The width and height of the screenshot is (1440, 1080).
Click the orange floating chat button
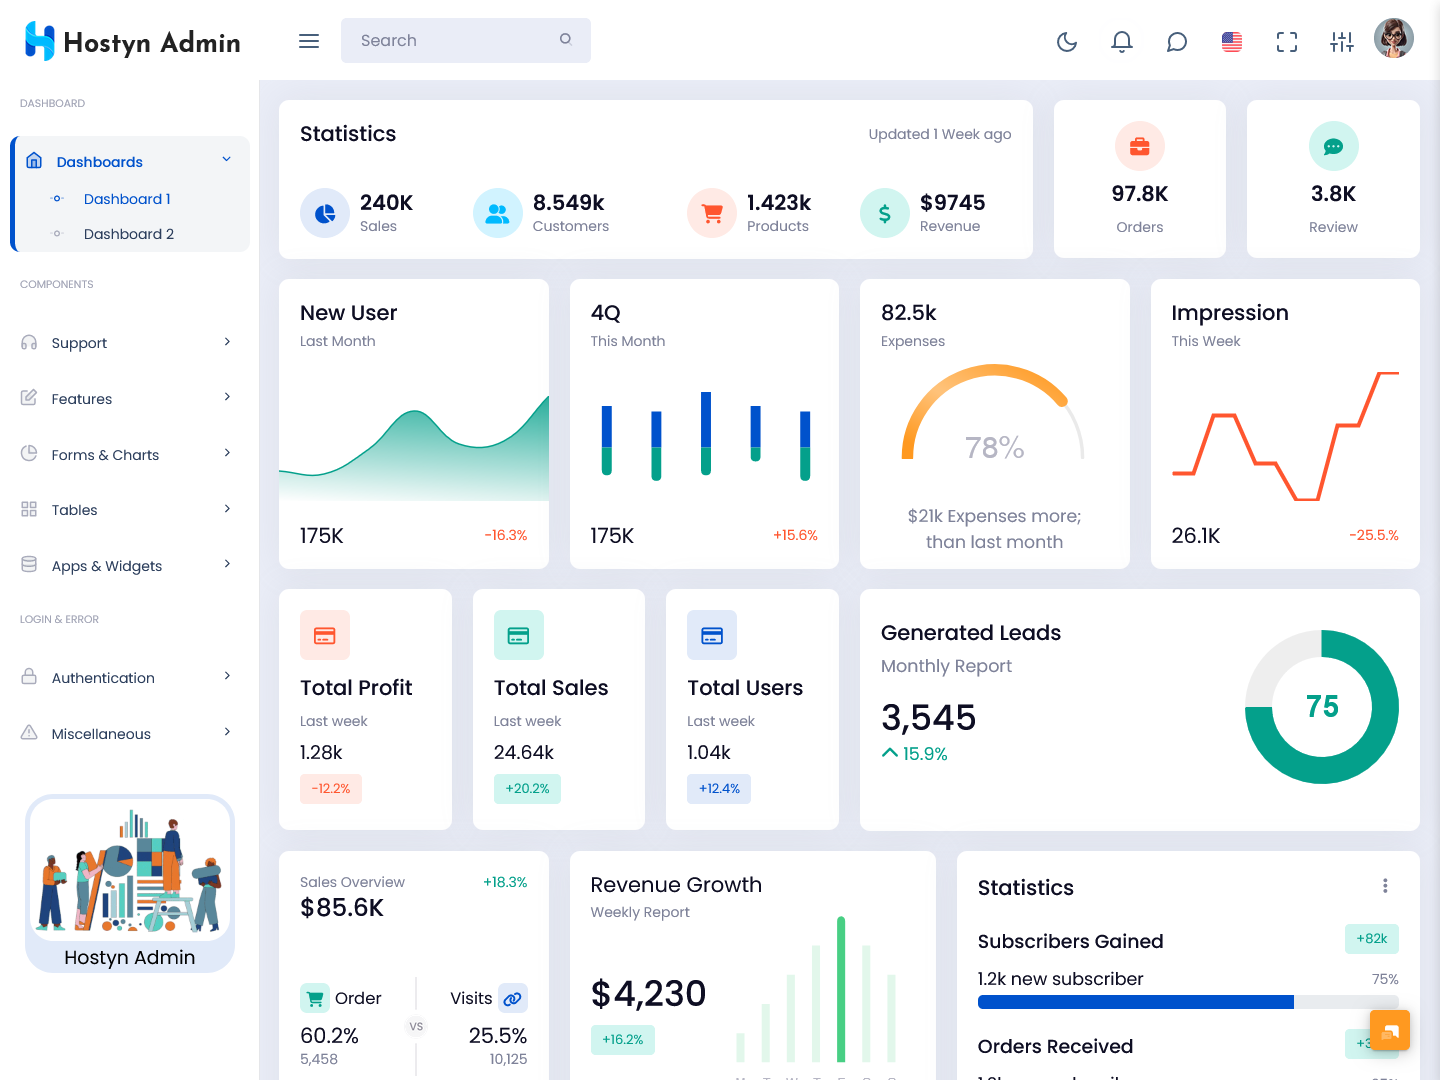coord(1389,1030)
